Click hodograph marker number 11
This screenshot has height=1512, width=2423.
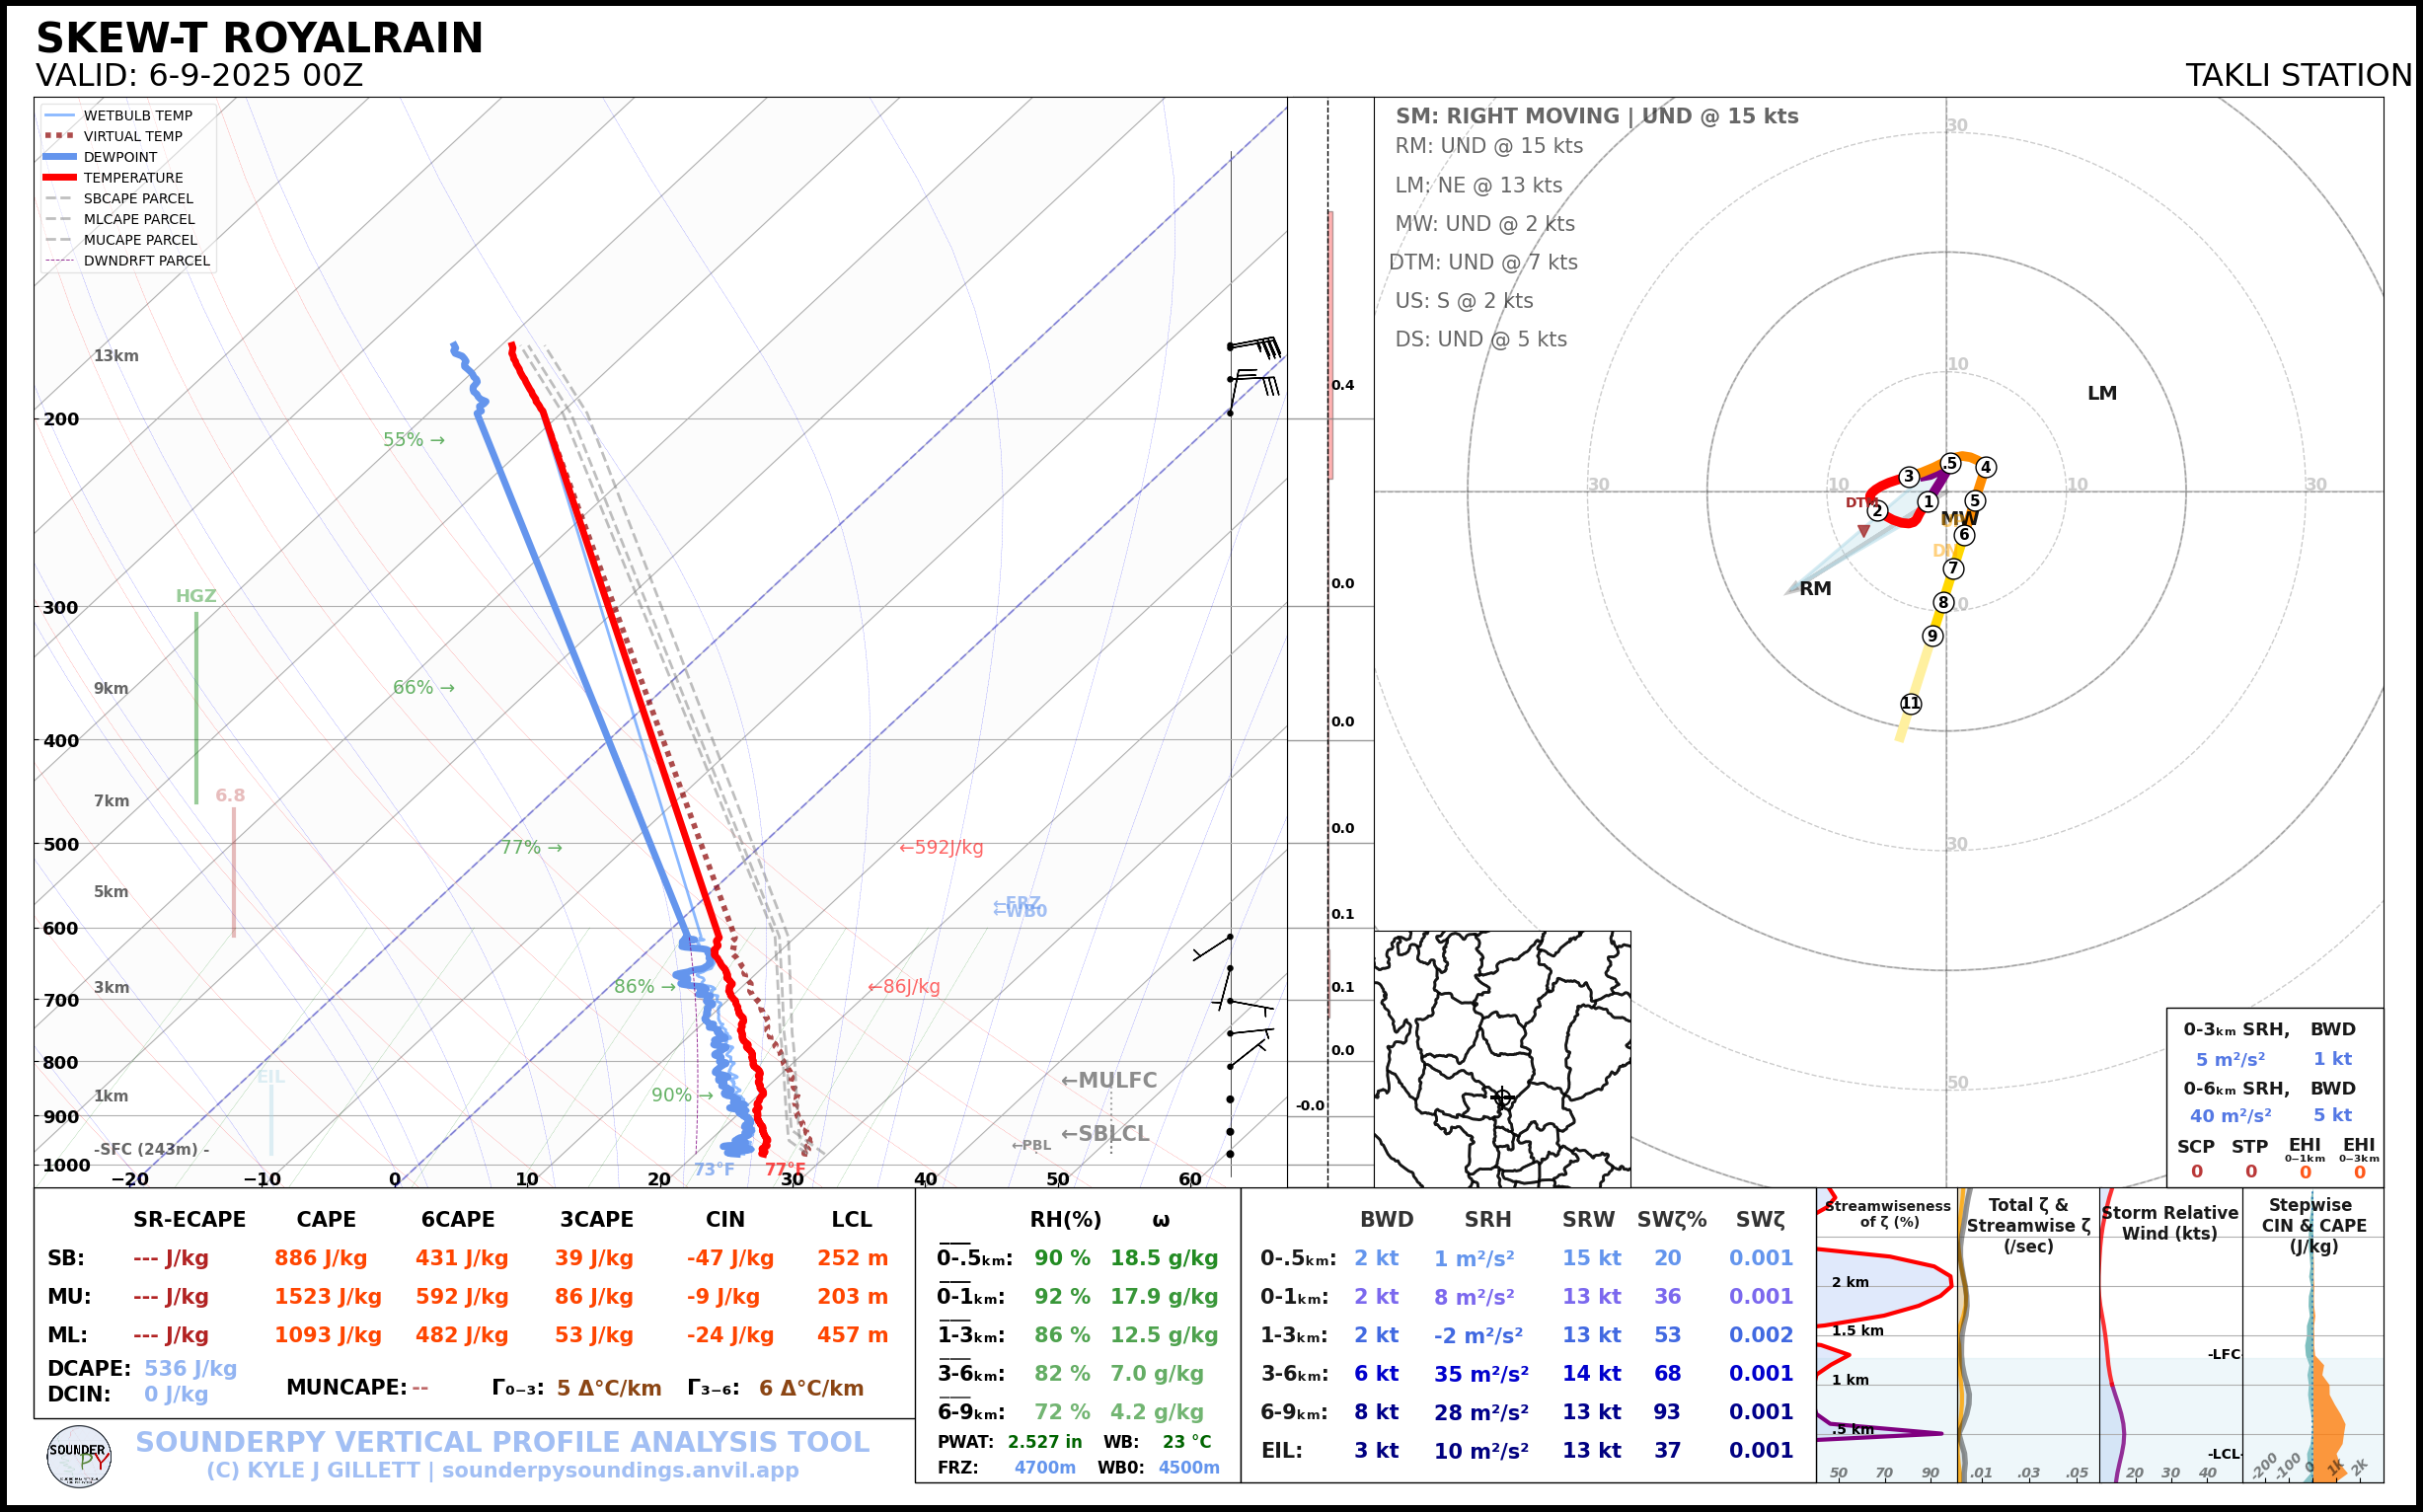[1911, 704]
